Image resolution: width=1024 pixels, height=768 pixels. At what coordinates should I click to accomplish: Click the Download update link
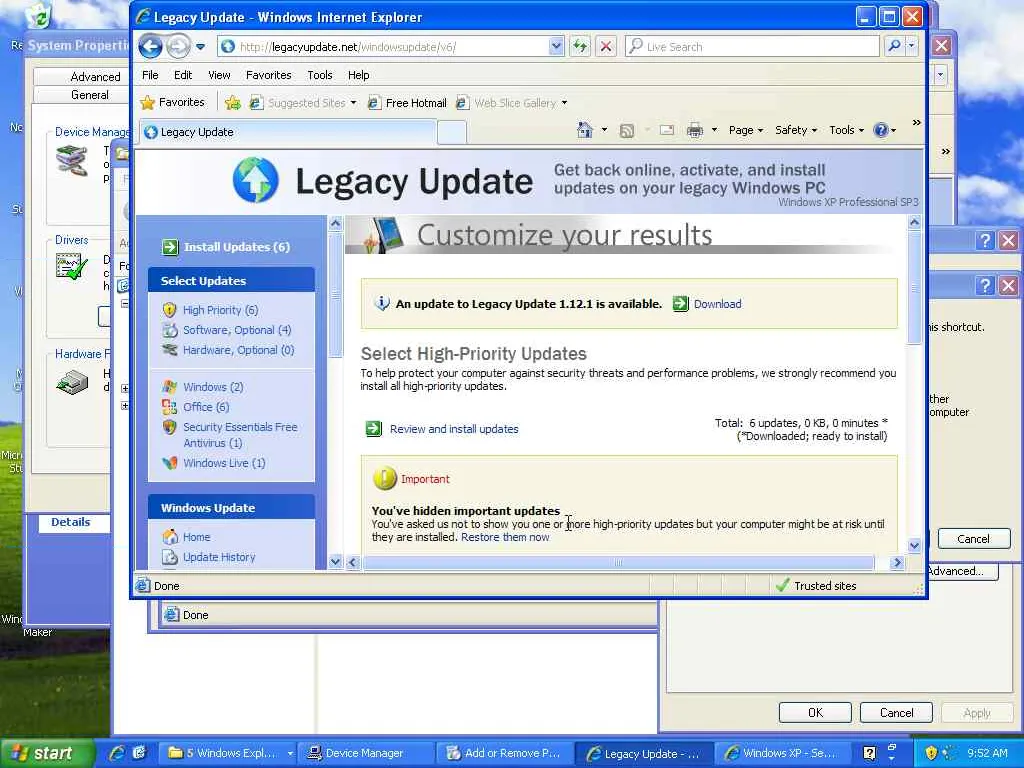(717, 304)
